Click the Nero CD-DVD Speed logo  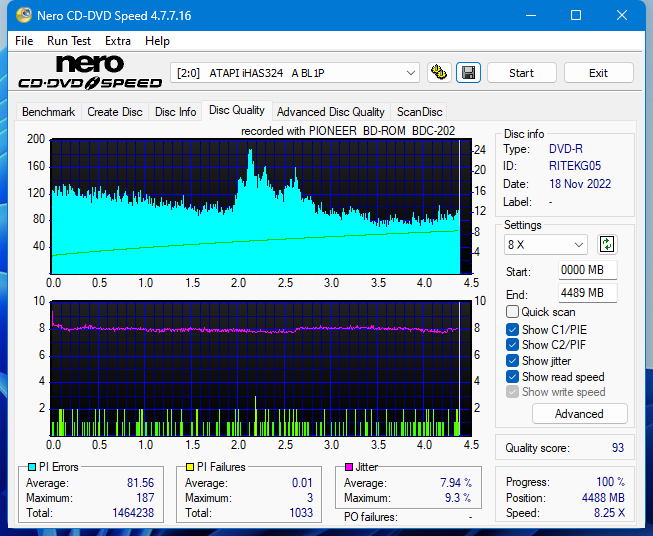90,73
